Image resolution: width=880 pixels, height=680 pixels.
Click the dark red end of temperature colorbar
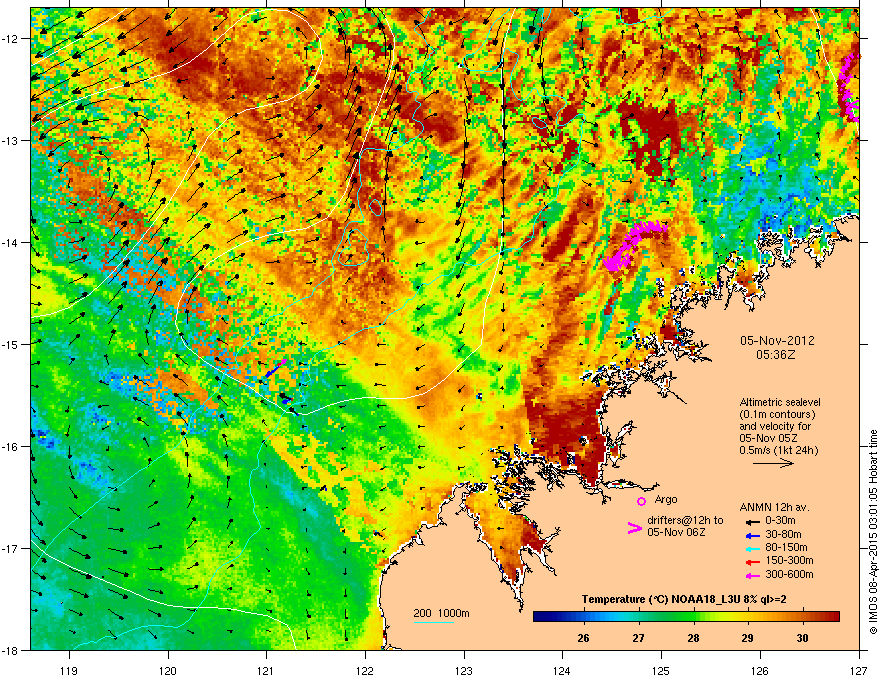(835, 617)
